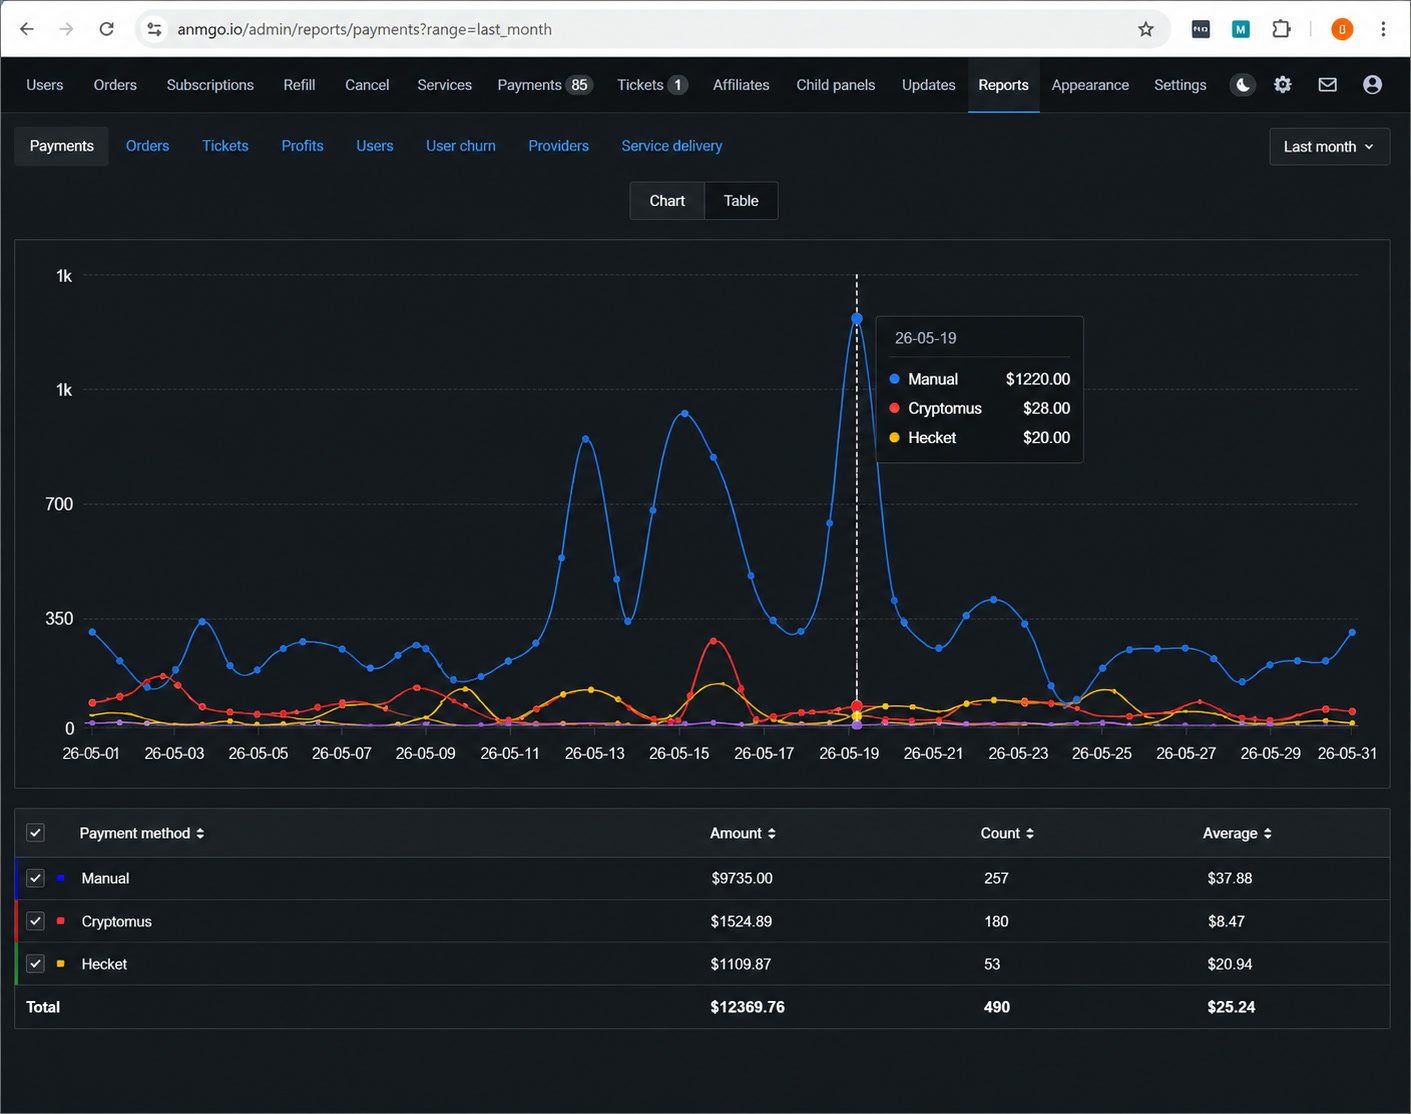Open the Affiliates page

(x=741, y=85)
